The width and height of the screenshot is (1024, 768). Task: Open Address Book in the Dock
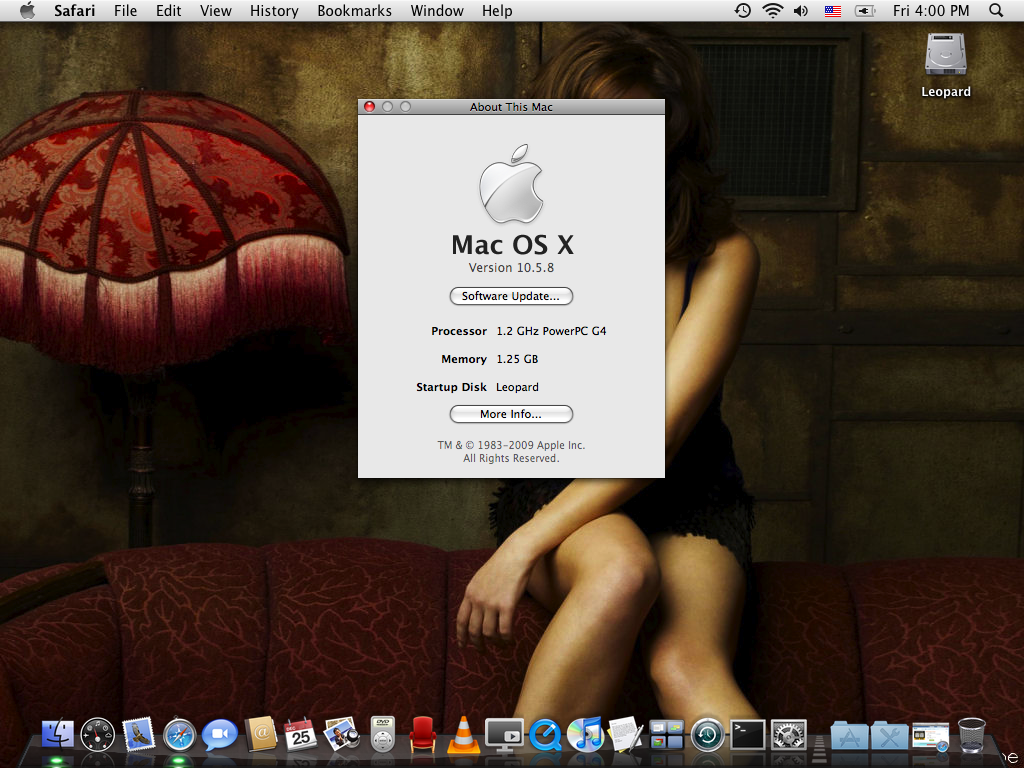coord(261,735)
